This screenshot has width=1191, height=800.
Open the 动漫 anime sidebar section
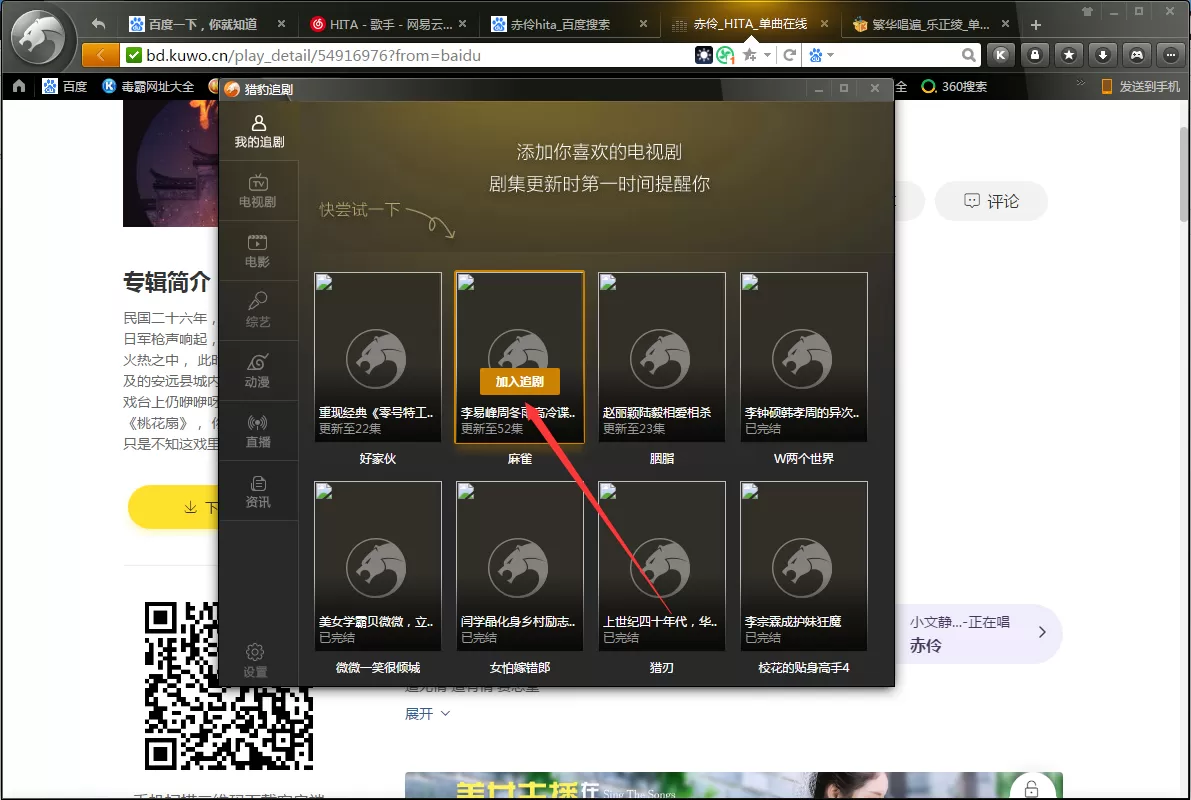point(257,371)
